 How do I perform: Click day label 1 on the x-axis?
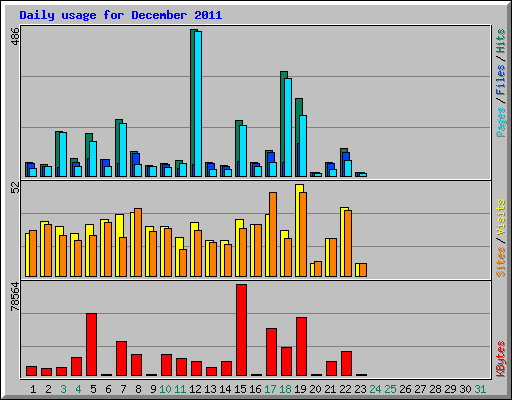33,389
